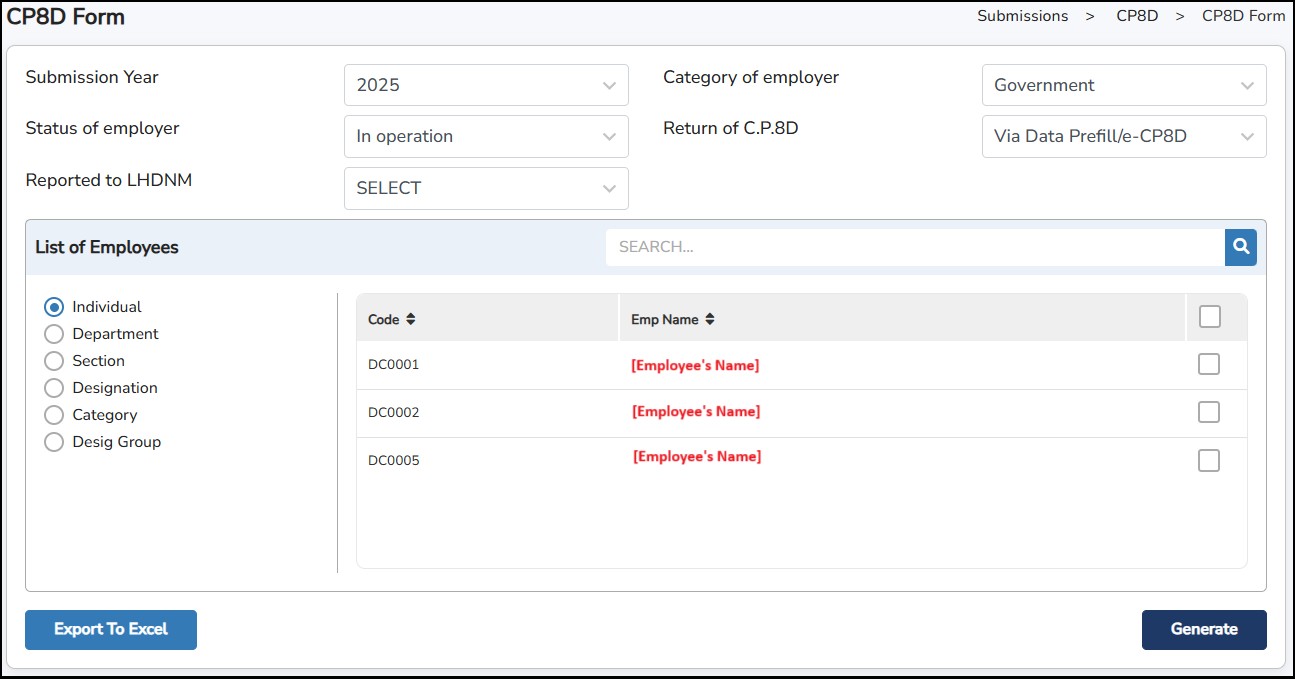The width and height of the screenshot is (1295, 679).
Task: Open the Reported to LHDNM dropdown
Action: click(x=486, y=188)
